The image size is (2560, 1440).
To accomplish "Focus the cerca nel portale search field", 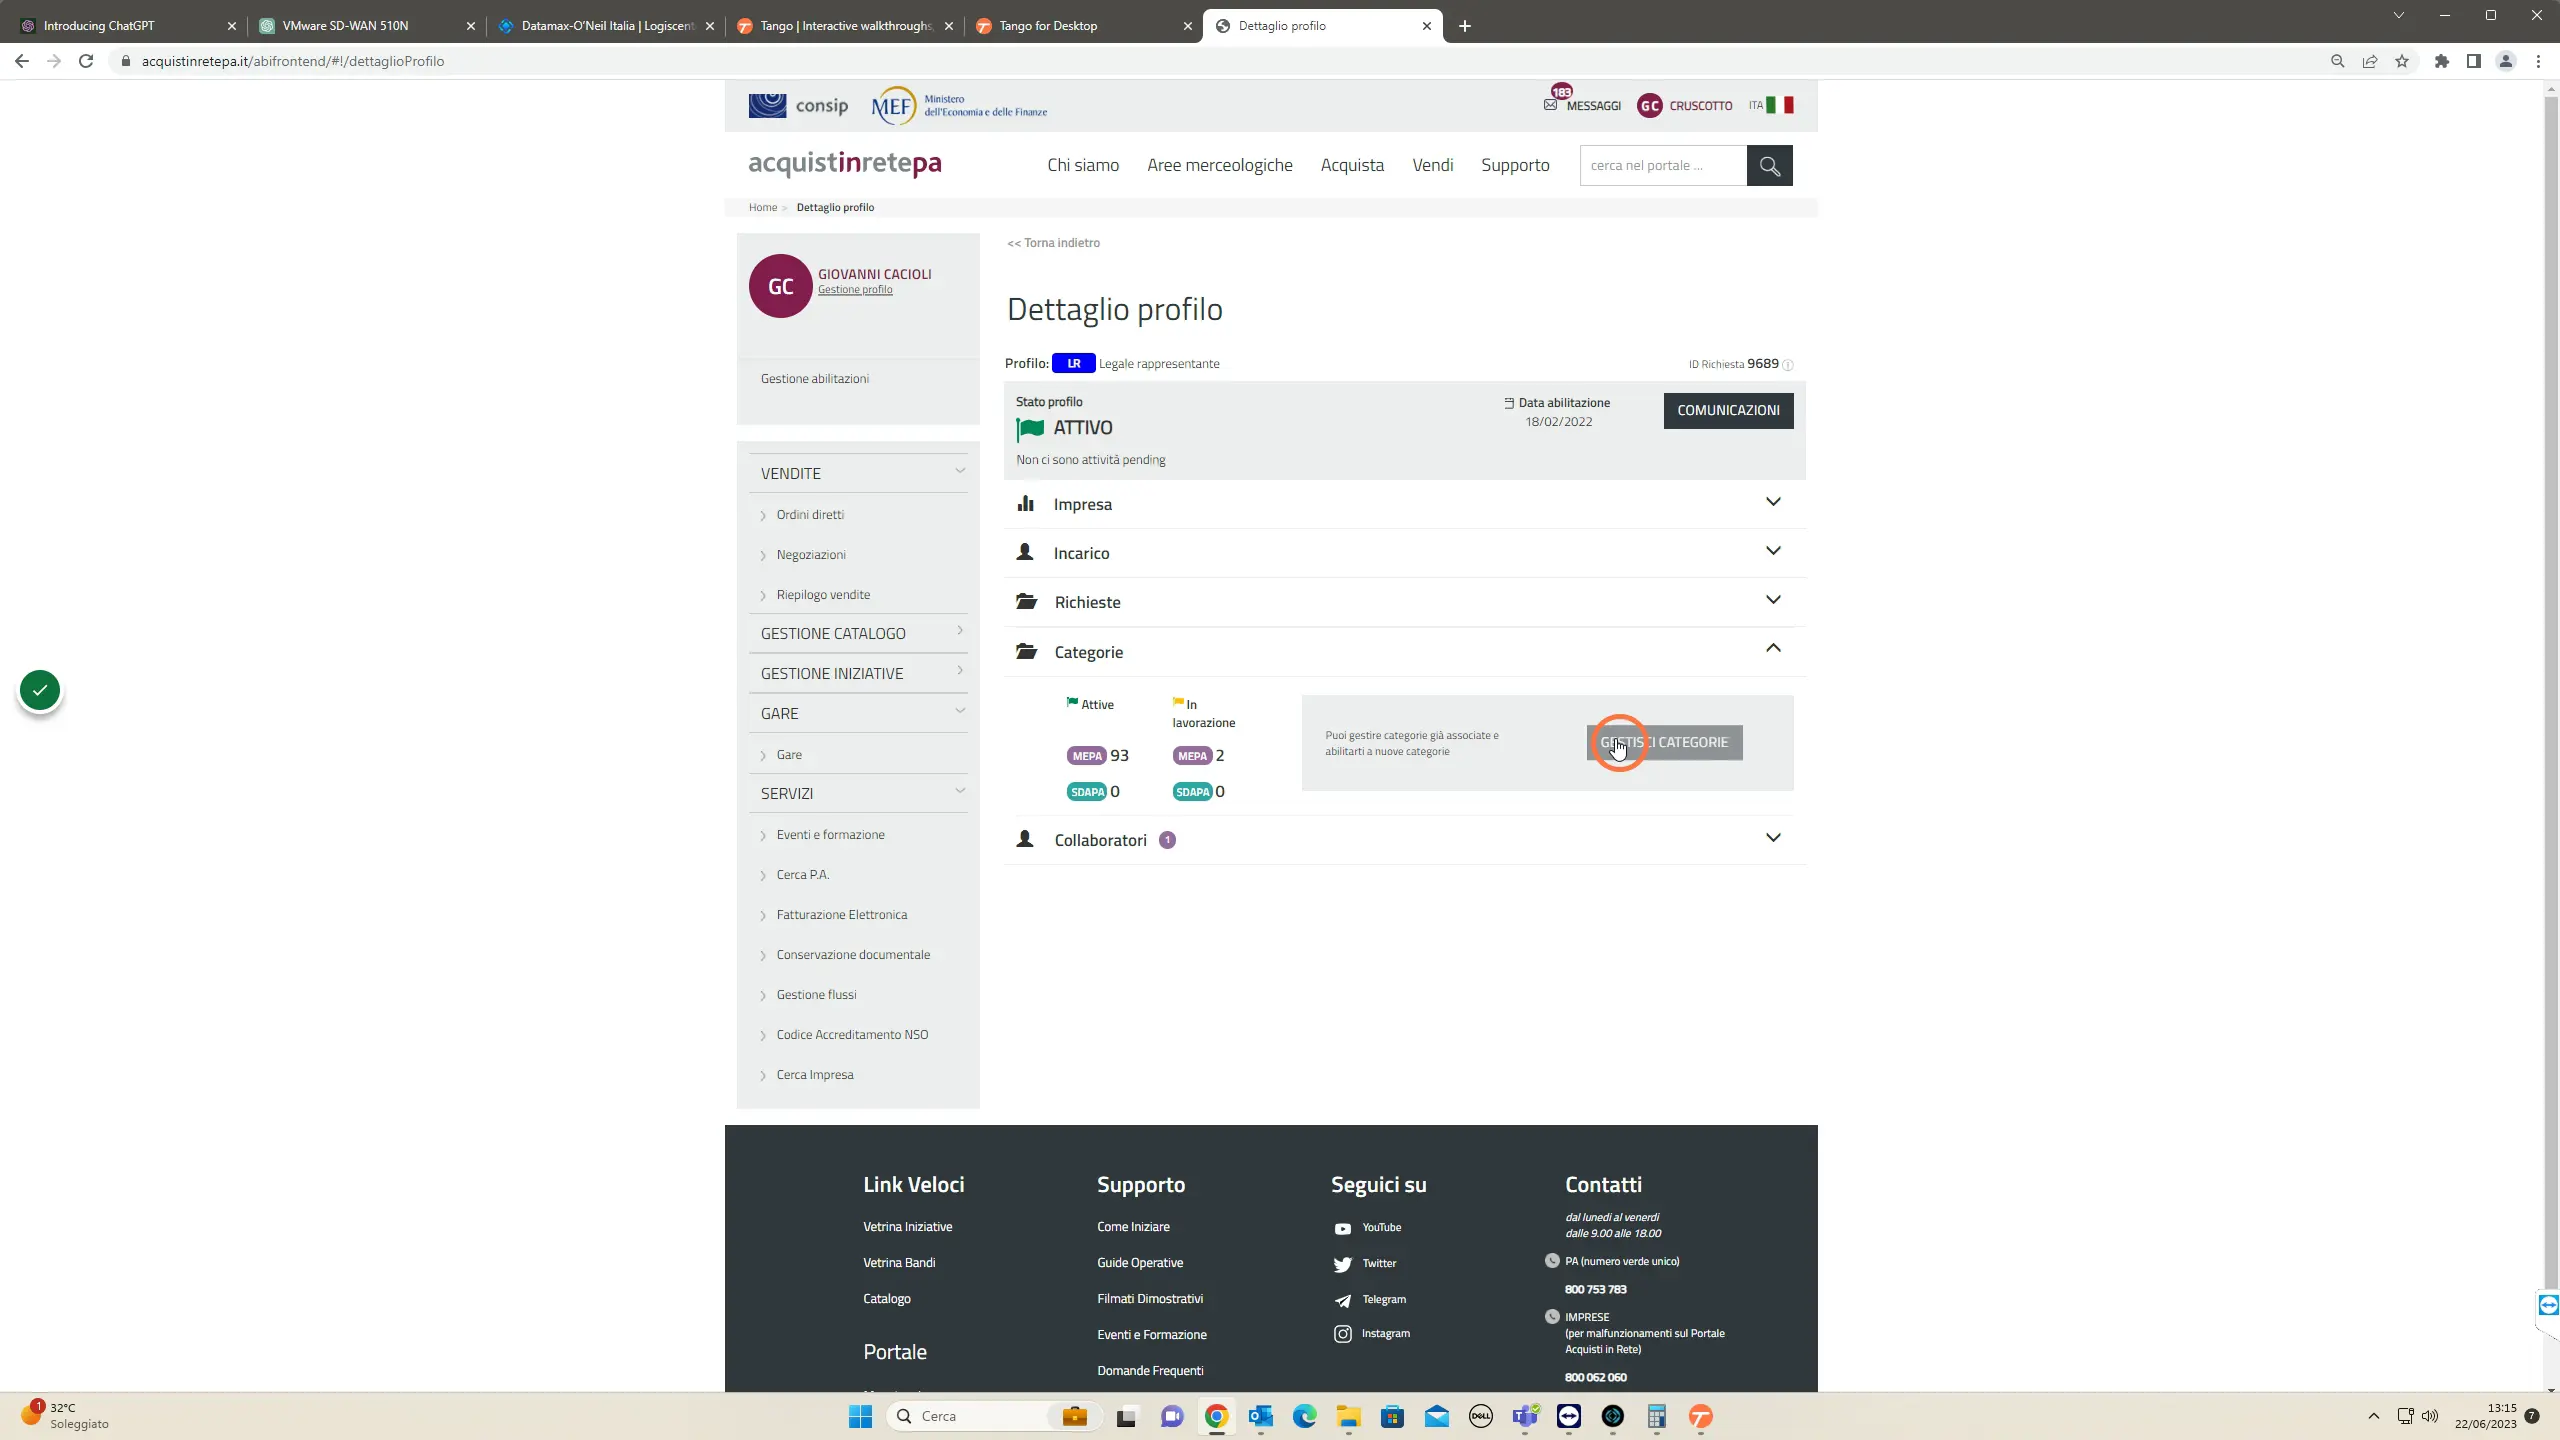I will click(x=1663, y=166).
